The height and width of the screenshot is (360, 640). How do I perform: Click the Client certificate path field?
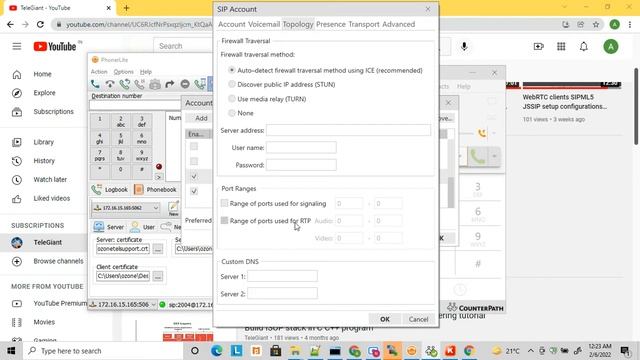123,276
